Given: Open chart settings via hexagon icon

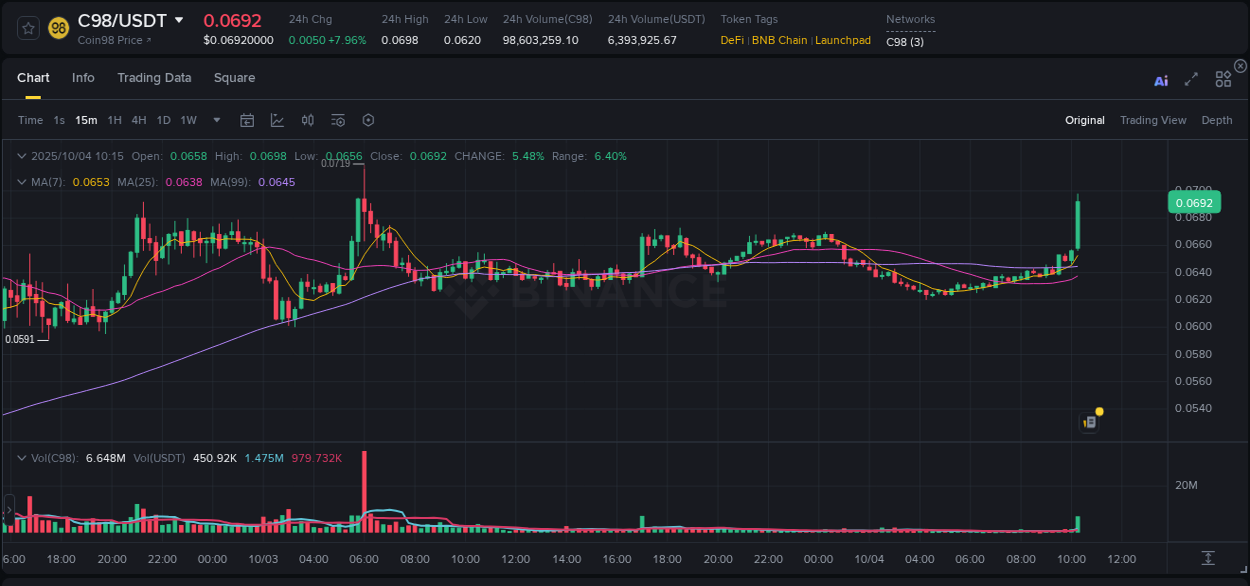Looking at the screenshot, I should point(368,120).
